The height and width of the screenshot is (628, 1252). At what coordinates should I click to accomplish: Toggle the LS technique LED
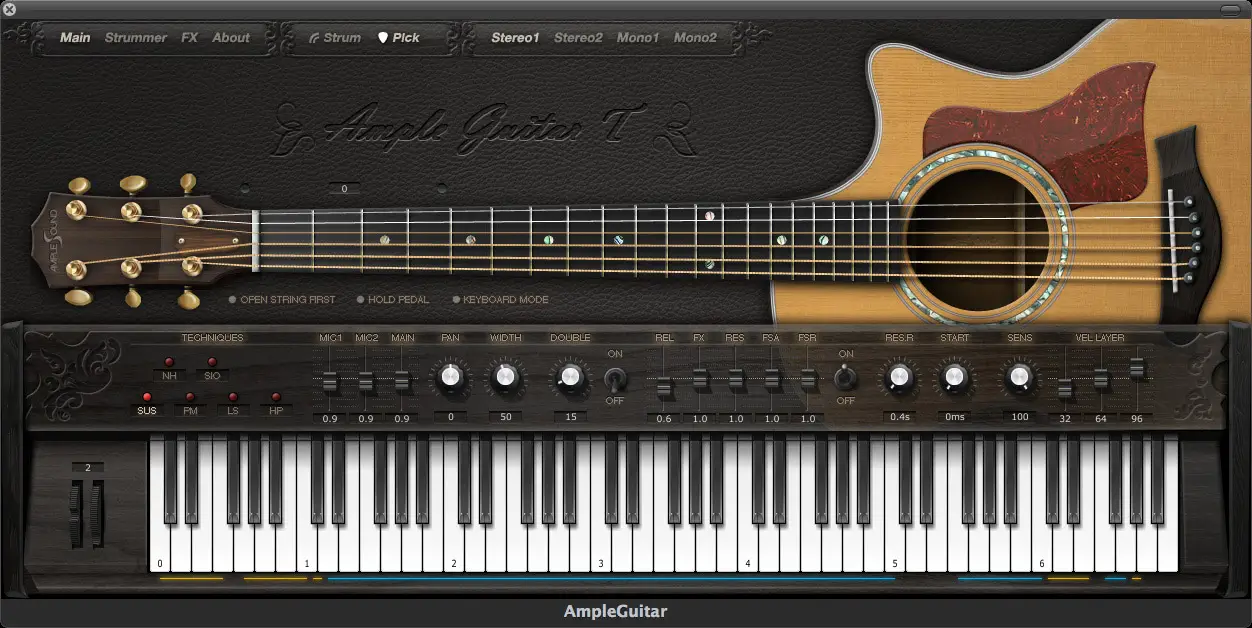click(x=233, y=397)
